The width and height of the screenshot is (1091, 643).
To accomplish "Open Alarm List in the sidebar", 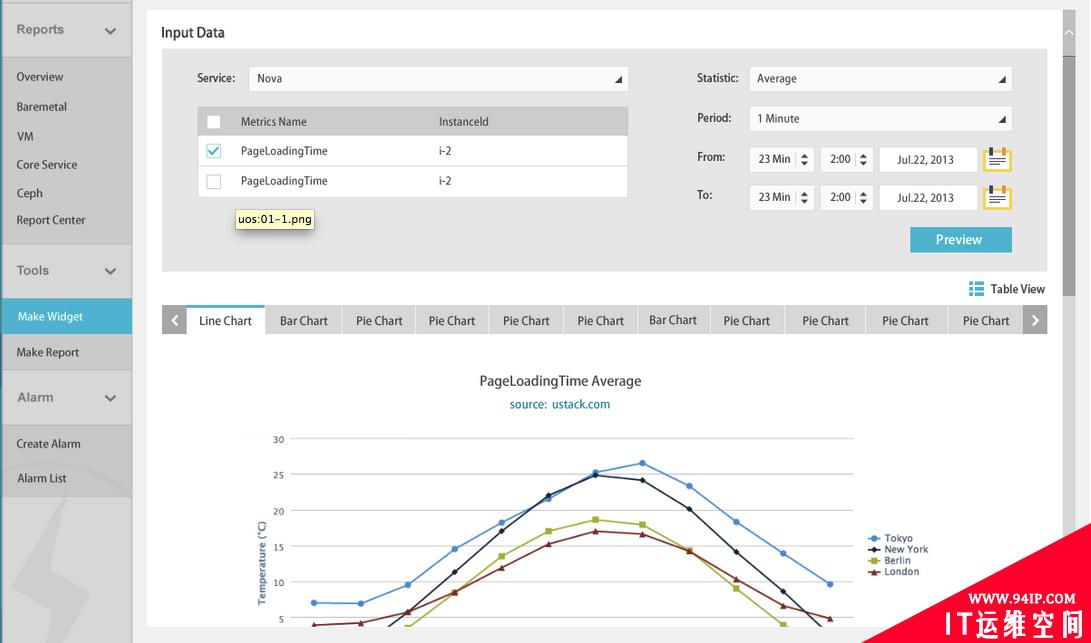I will pyautogui.click(x=42, y=478).
